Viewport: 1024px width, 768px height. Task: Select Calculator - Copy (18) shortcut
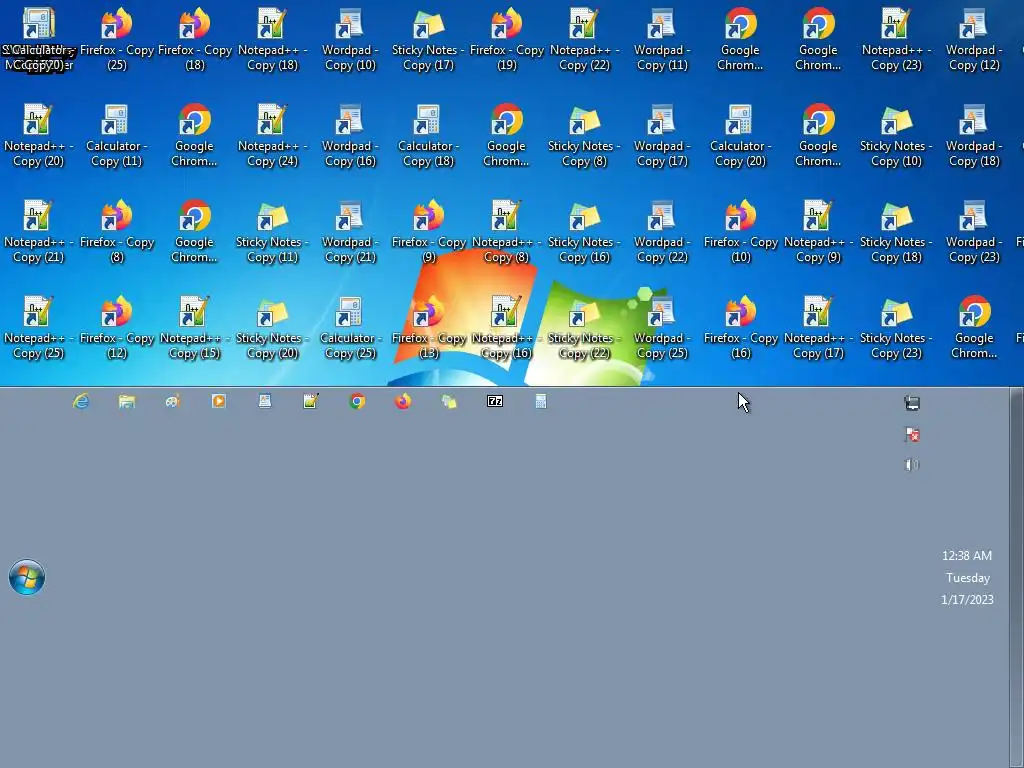(428, 135)
